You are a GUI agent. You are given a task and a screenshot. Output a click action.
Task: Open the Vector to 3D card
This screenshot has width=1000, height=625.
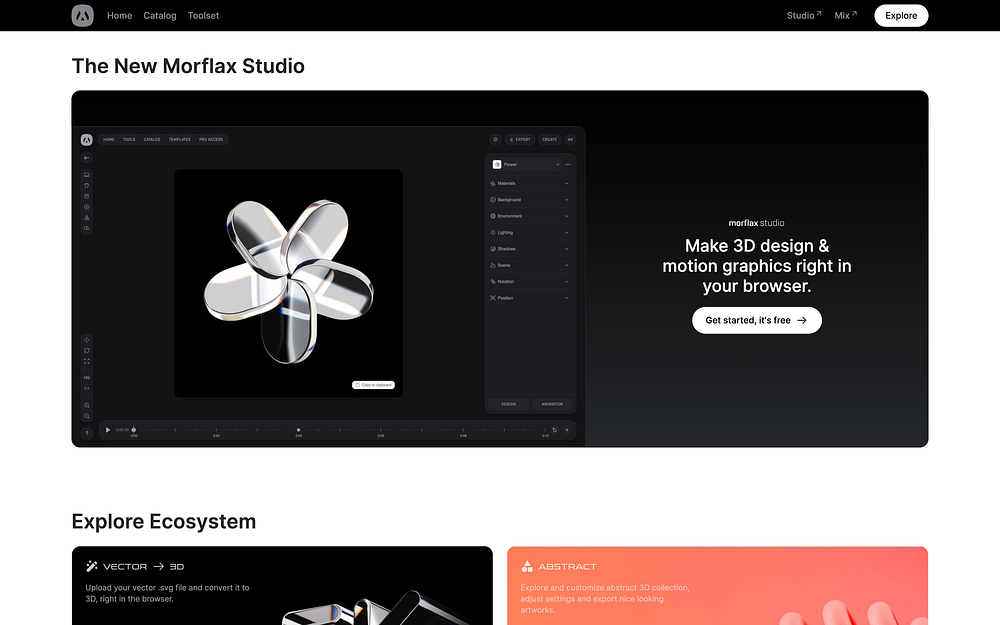tap(282, 585)
